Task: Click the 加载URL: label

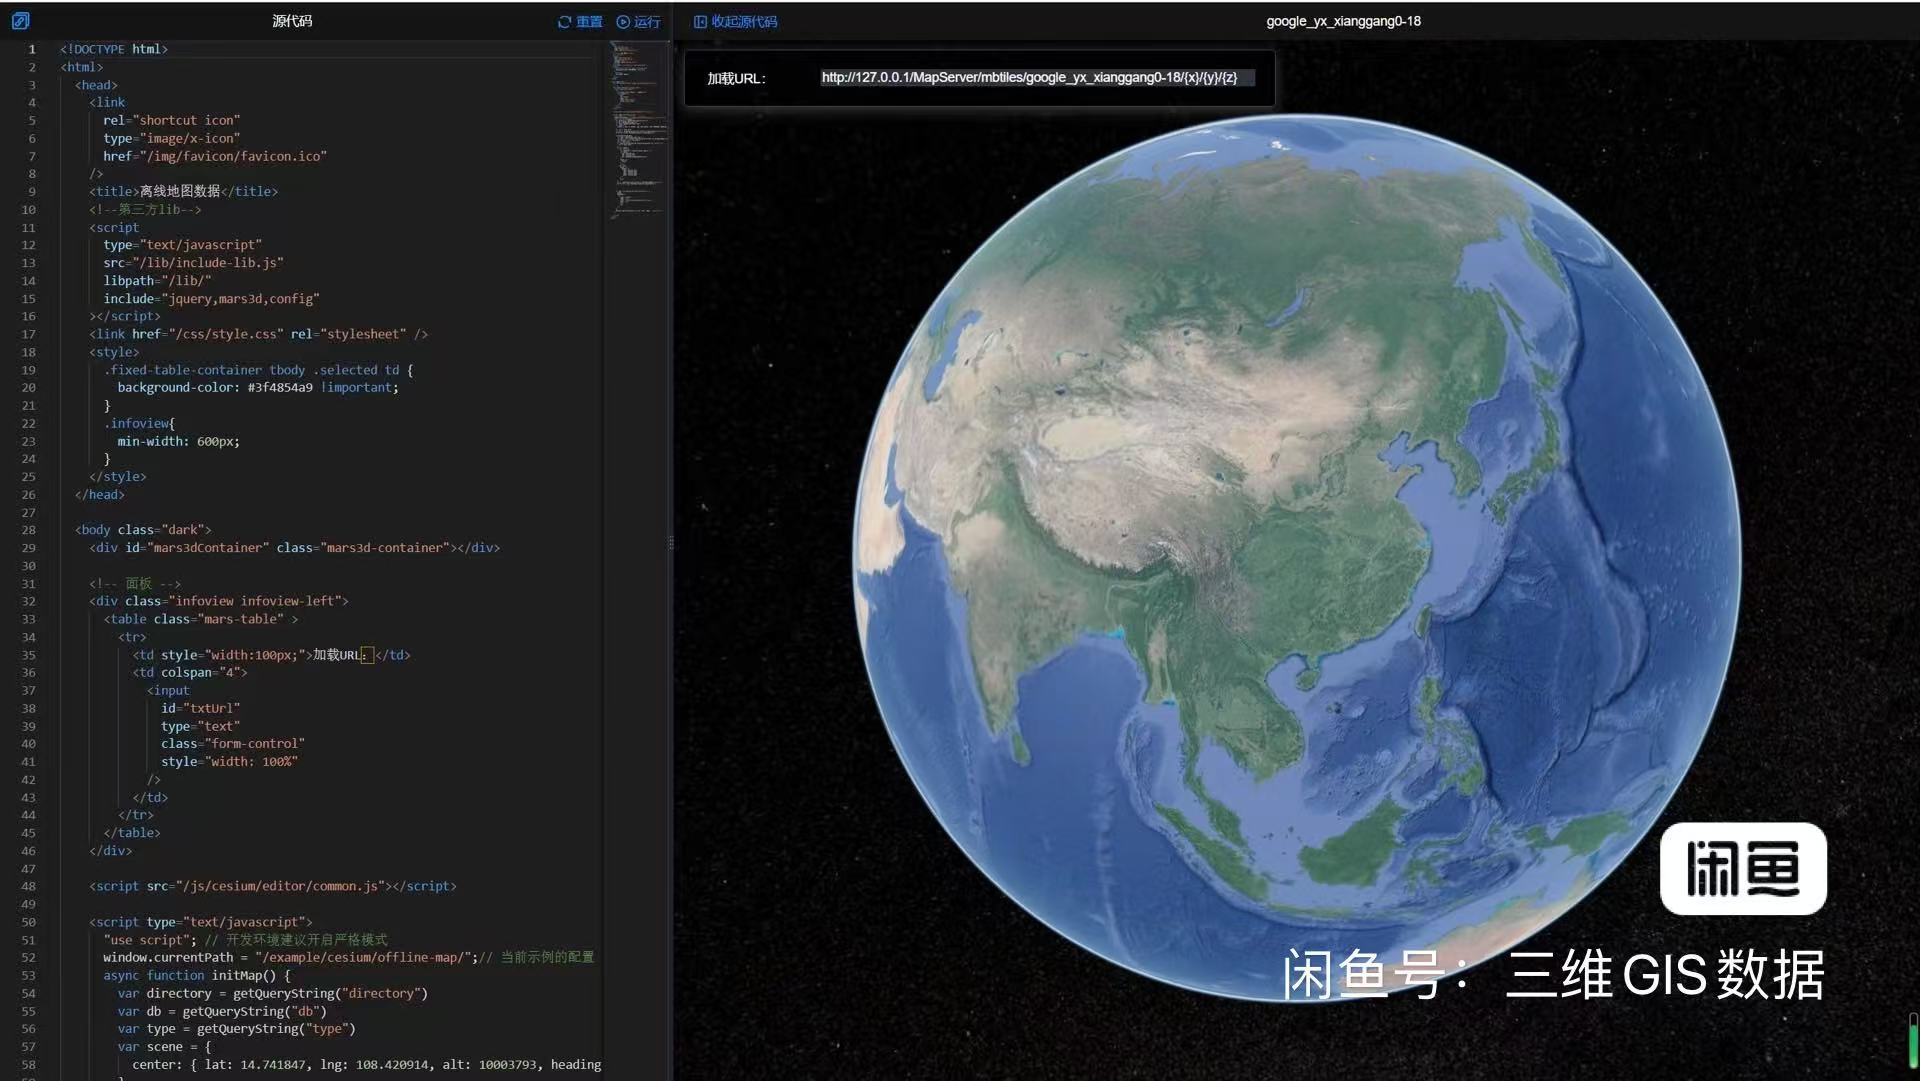Action: [736, 79]
